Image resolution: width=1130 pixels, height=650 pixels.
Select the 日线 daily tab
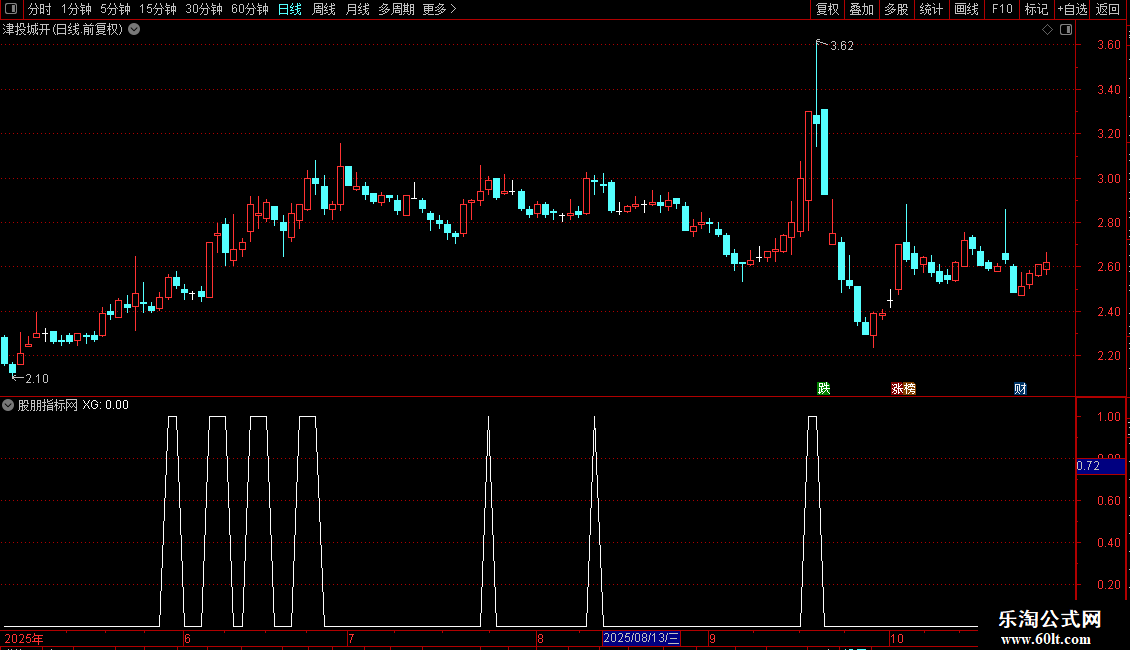click(290, 9)
